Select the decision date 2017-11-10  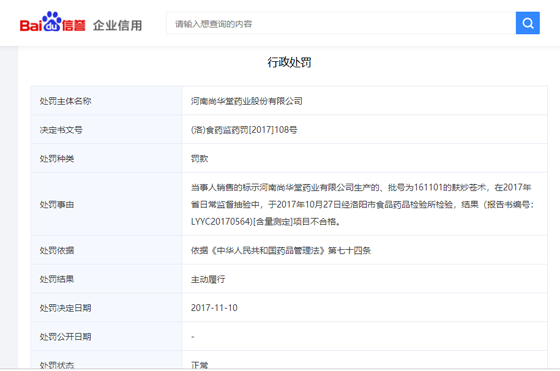(214, 308)
